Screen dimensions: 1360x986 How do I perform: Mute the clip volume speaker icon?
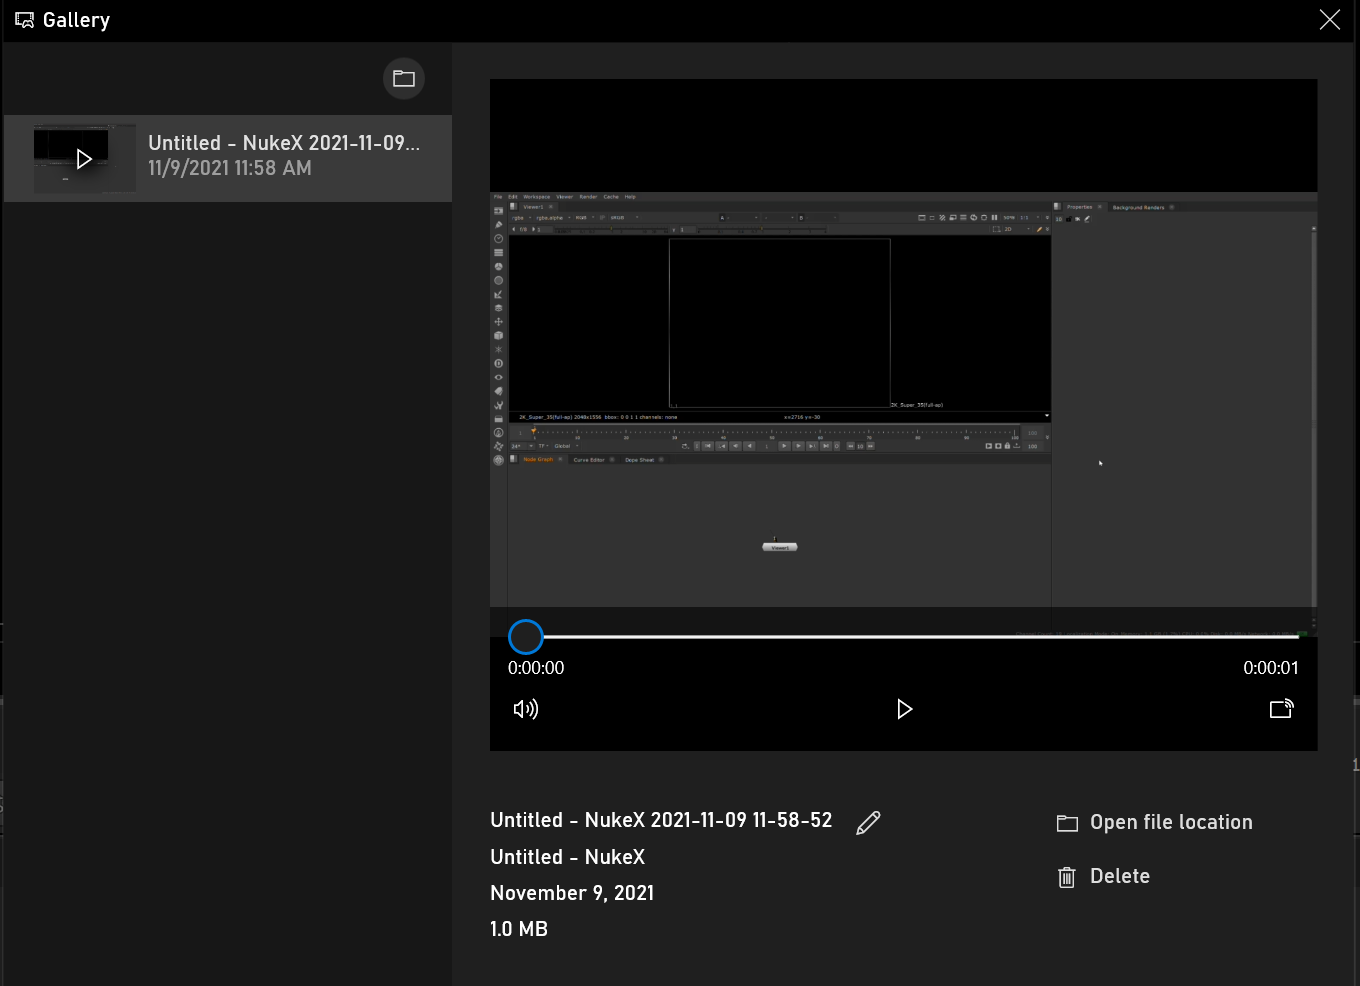tap(526, 709)
